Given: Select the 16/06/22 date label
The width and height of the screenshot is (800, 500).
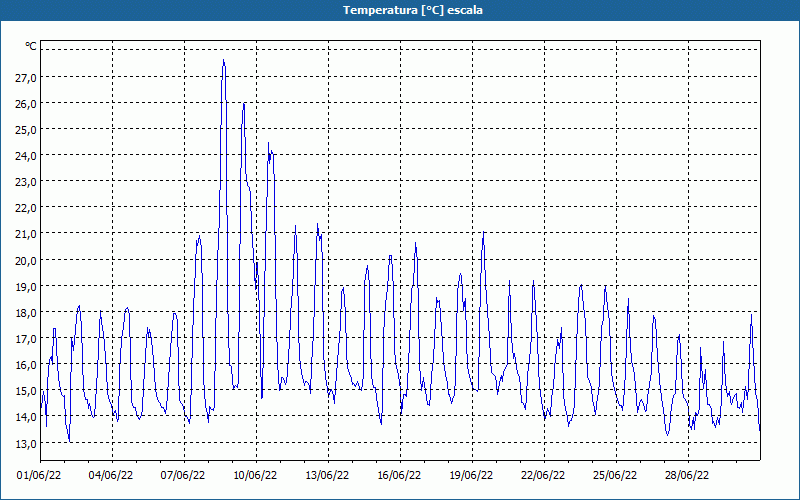Looking at the screenshot, I should click(399, 475).
